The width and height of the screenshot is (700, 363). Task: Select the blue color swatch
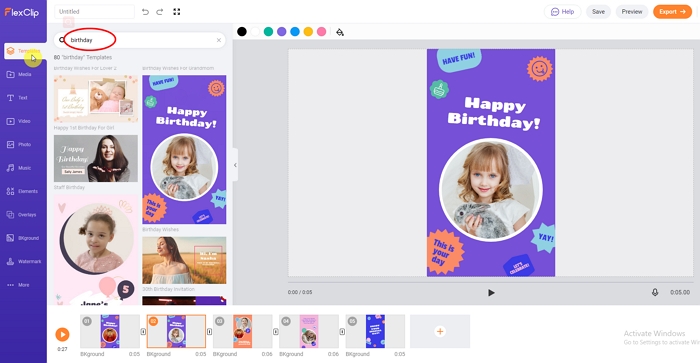point(295,32)
